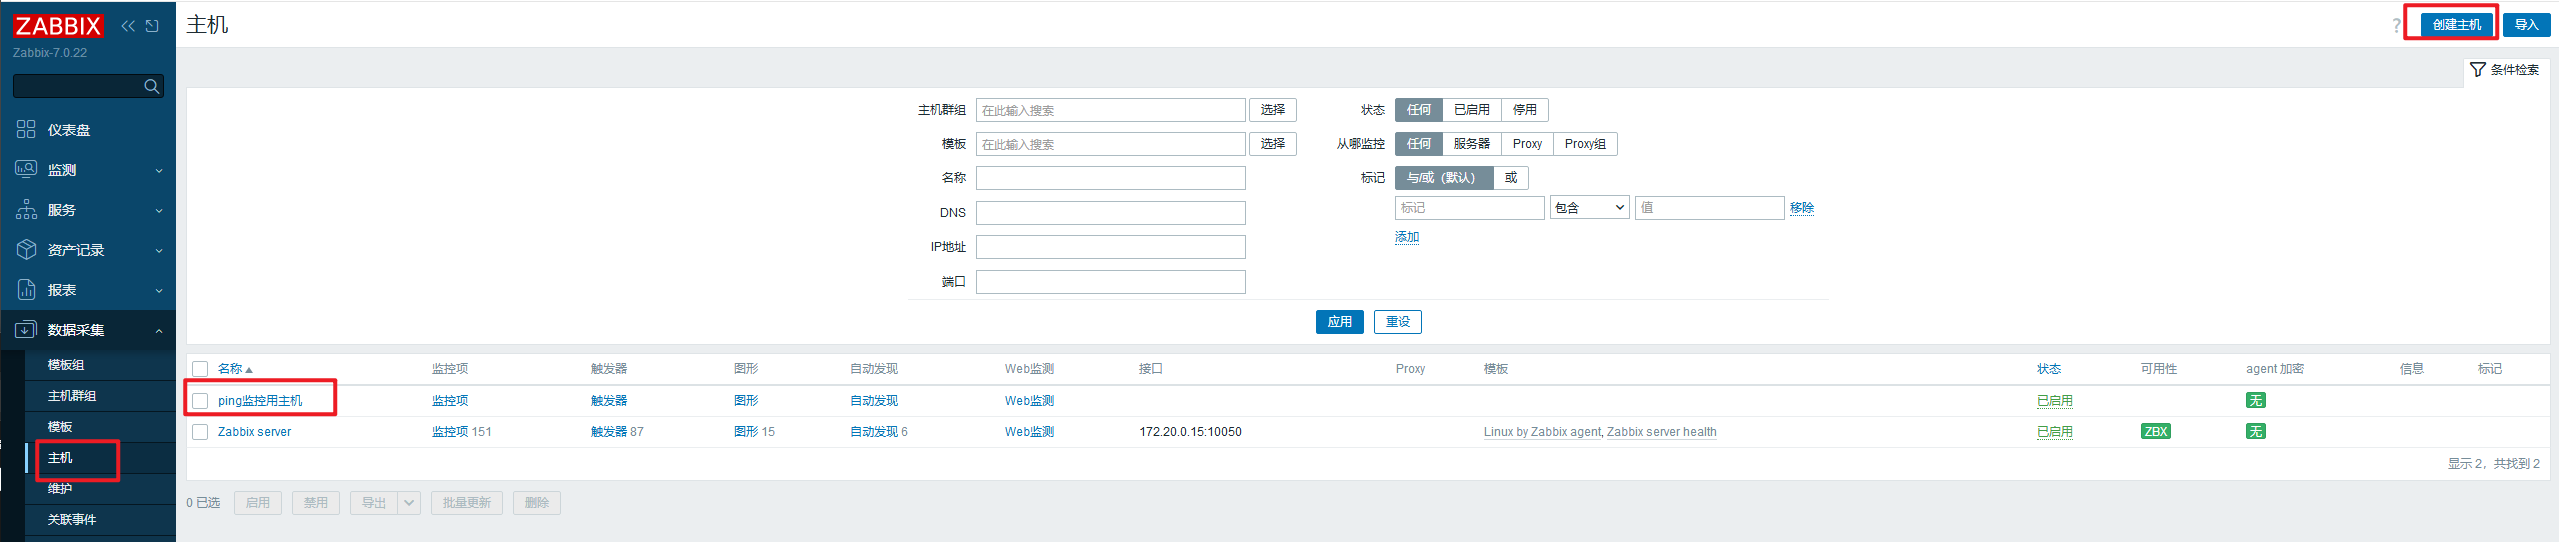Check the Zabbix server row checkbox

pyautogui.click(x=200, y=432)
